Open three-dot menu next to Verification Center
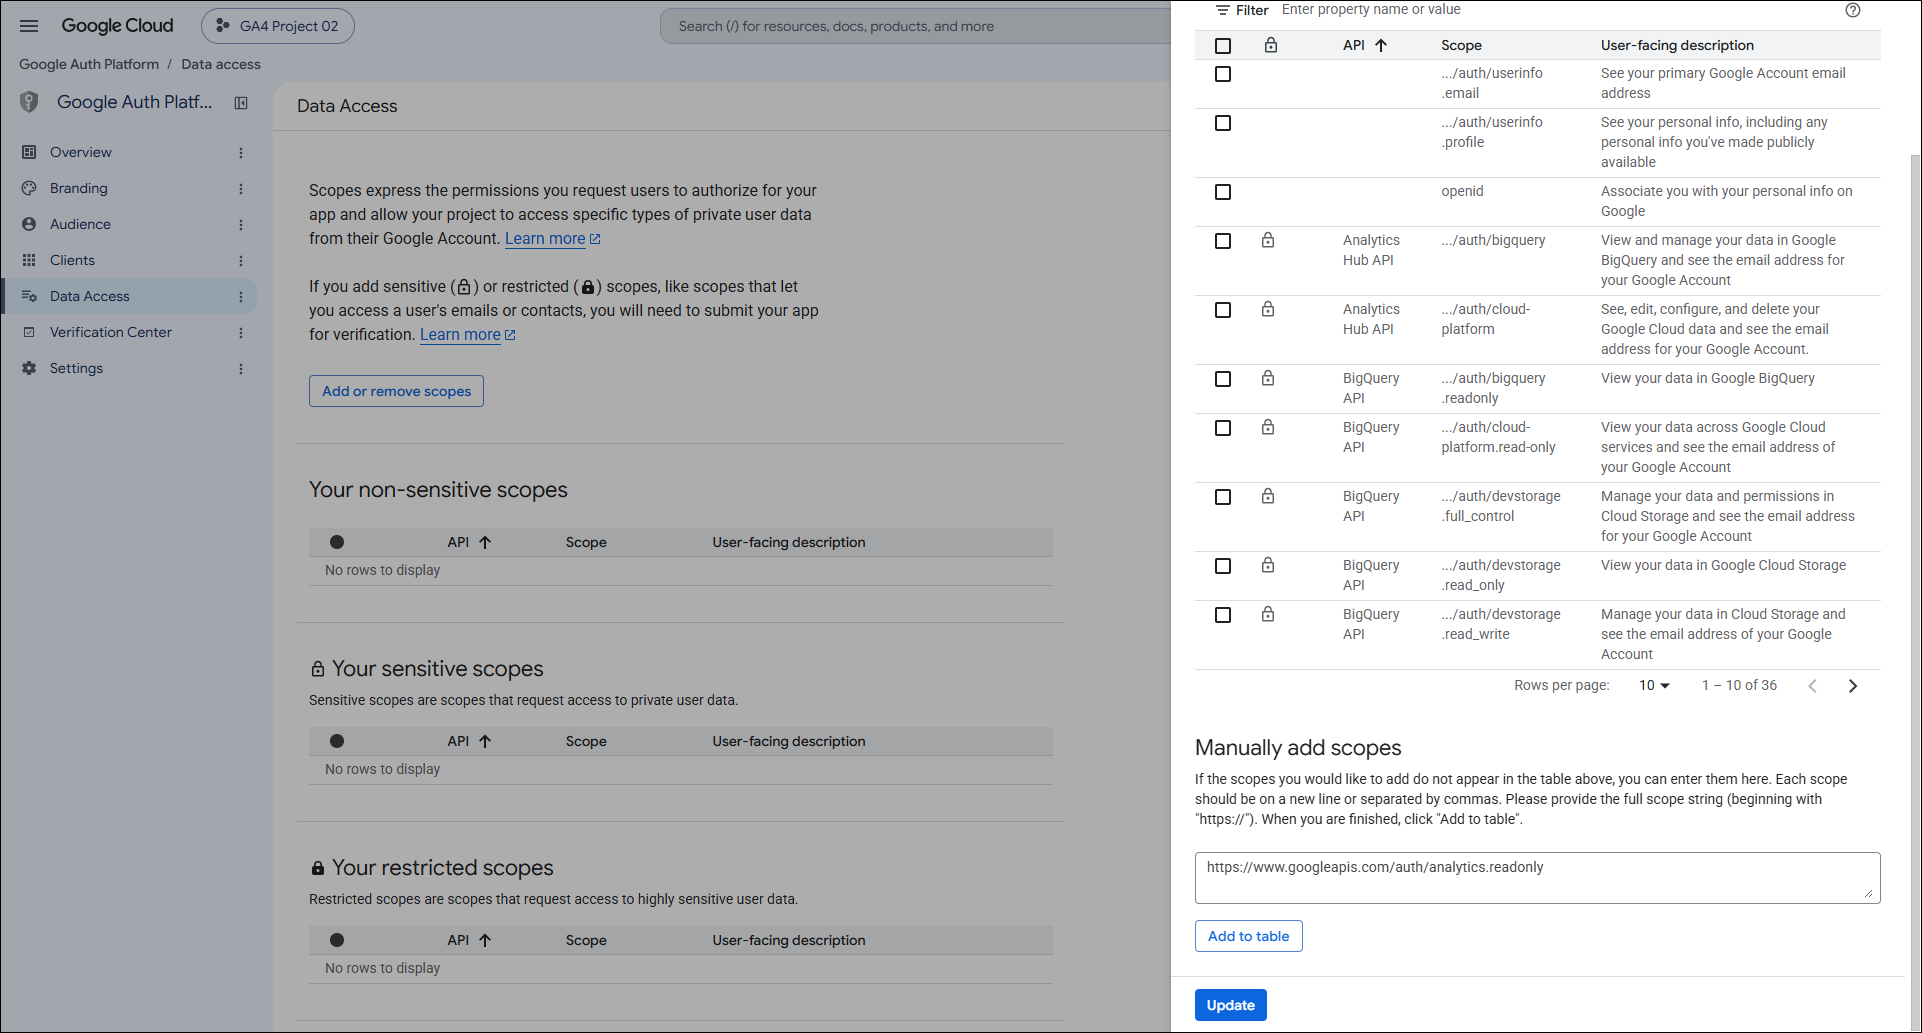Viewport: 1922px width, 1033px height. (x=241, y=333)
